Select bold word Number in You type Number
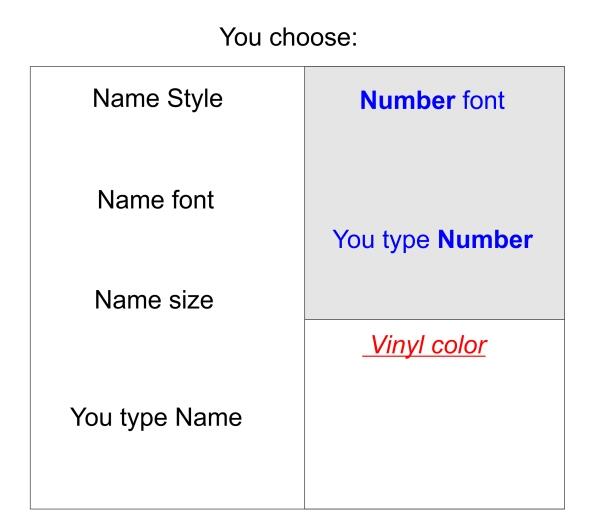 (485, 240)
